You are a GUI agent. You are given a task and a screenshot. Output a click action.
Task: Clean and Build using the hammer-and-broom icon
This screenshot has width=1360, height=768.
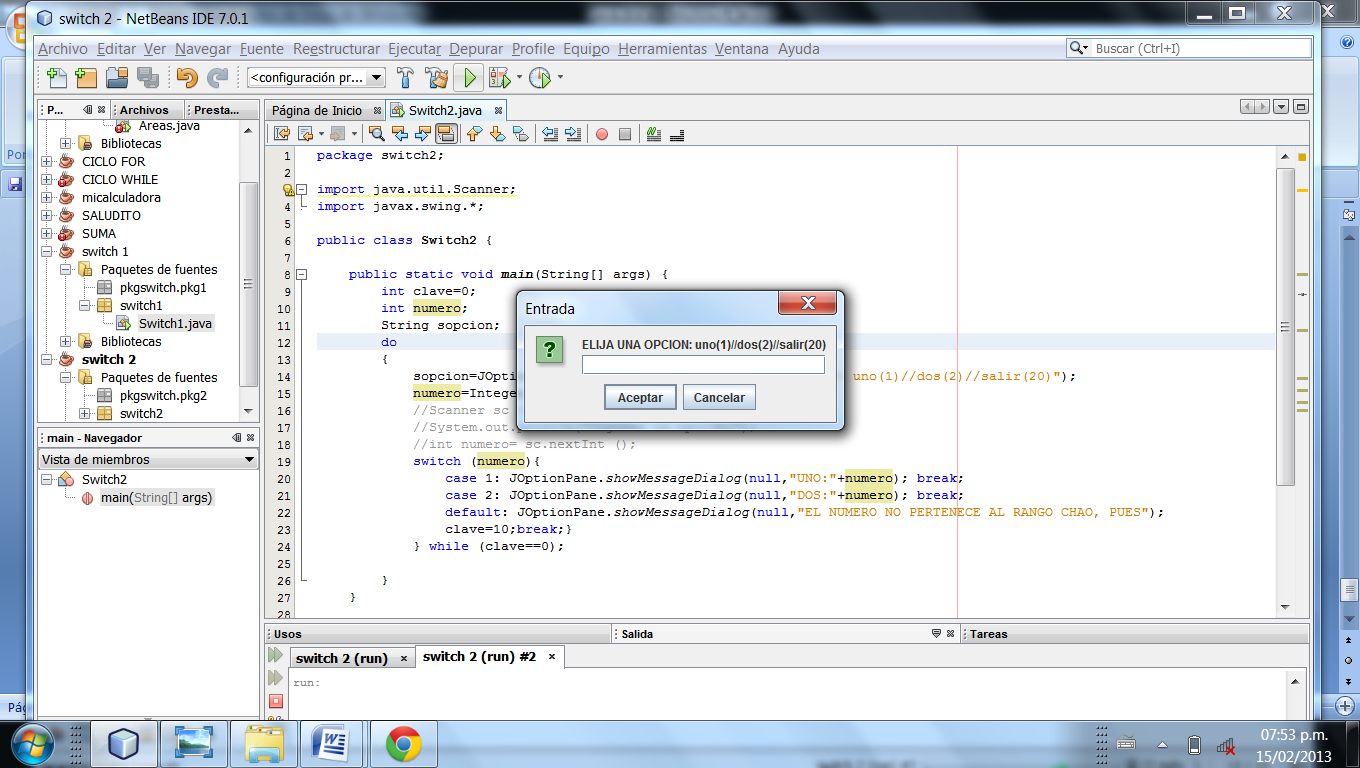[435, 76]
